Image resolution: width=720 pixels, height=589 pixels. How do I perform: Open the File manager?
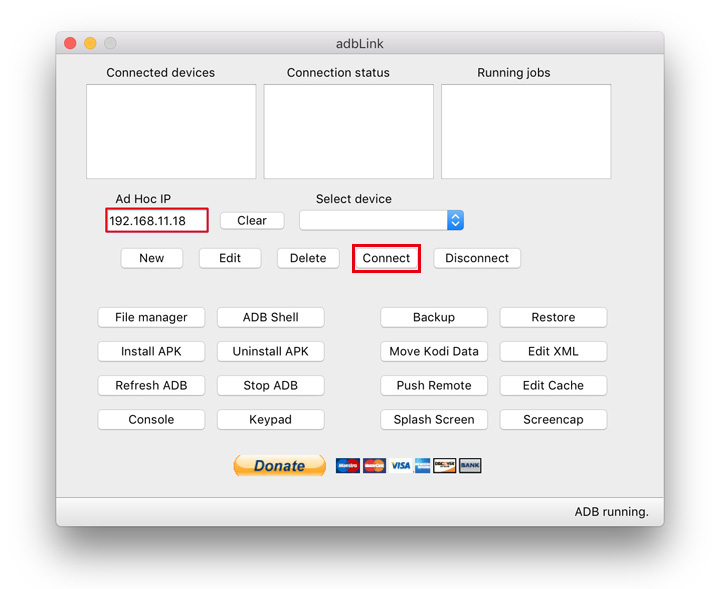[151, 317]
